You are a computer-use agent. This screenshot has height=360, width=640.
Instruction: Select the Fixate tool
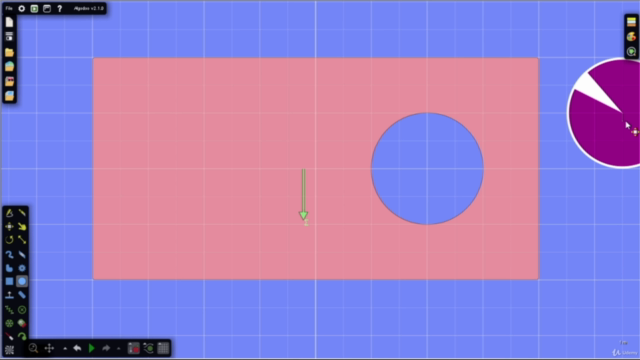click(x=22, y=310)
